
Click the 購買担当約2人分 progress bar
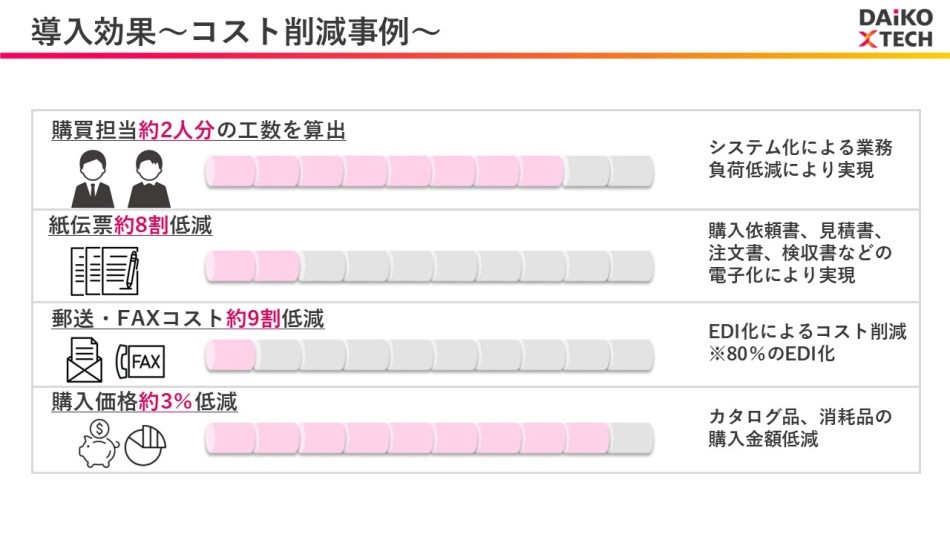tap(430, 173)
